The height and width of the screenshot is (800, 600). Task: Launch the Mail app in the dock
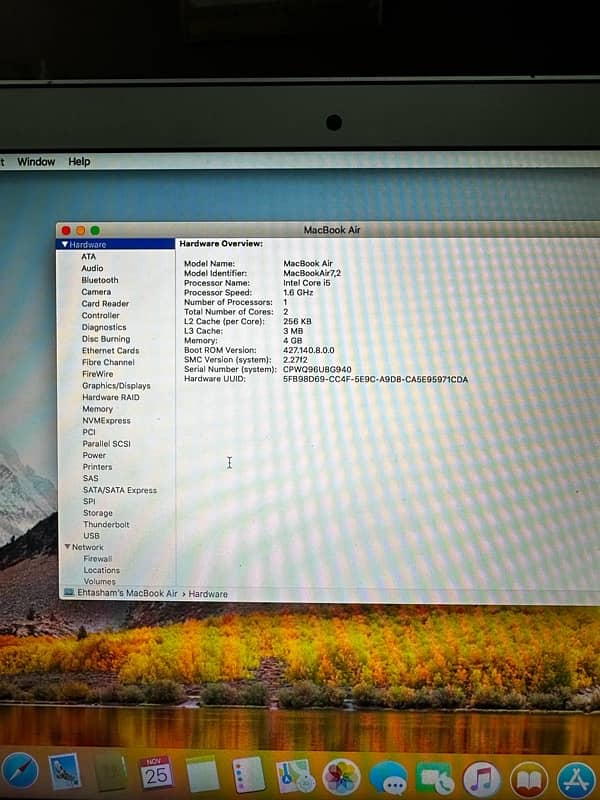tap(65, 772)
